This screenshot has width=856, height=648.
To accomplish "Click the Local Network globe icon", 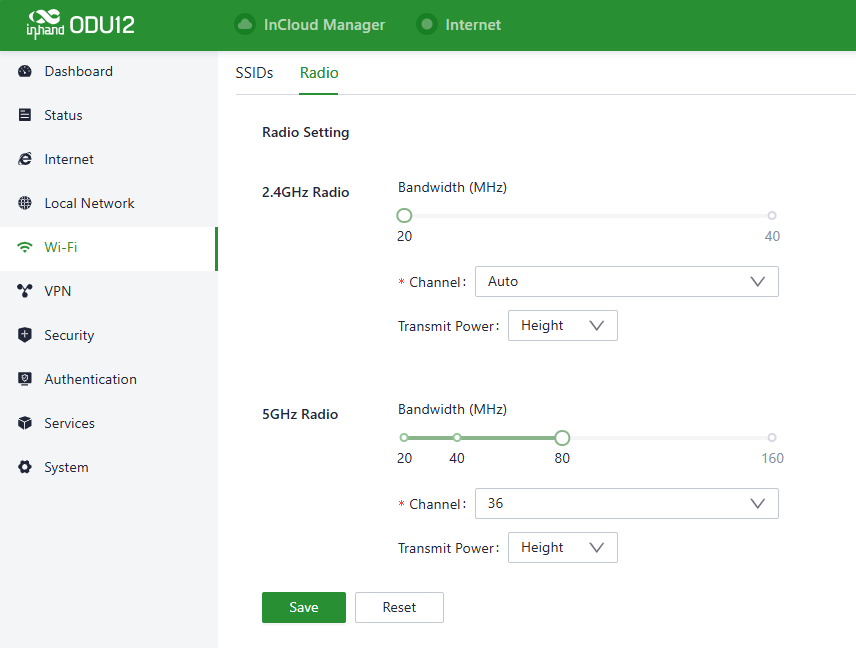I will click(25, 204).
